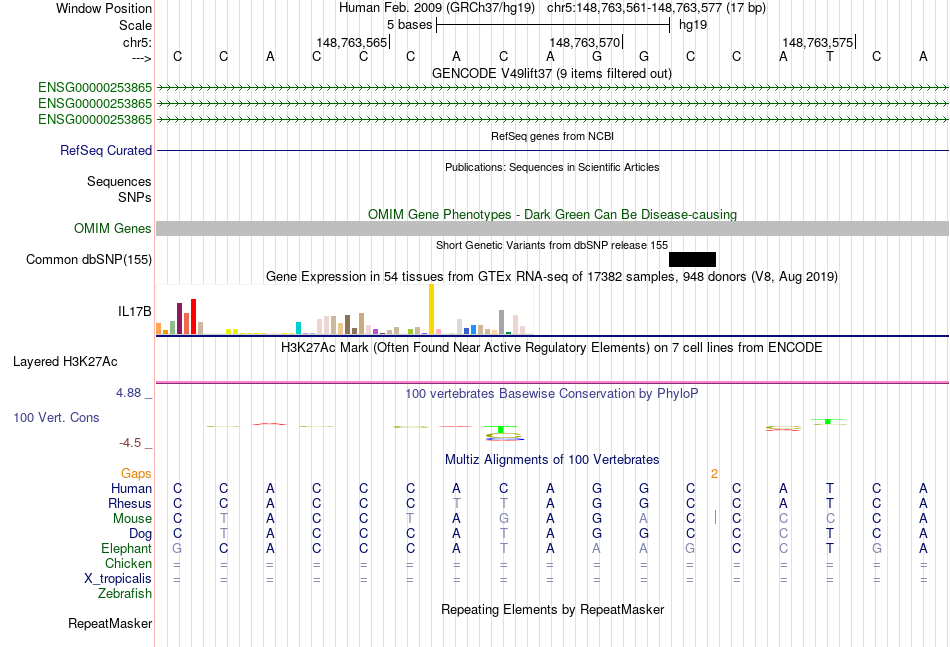Click the cyan GTEx expression bar
The width and height of the screenshot is (950, 647).
pyautogui.click(x=298, y=328)
